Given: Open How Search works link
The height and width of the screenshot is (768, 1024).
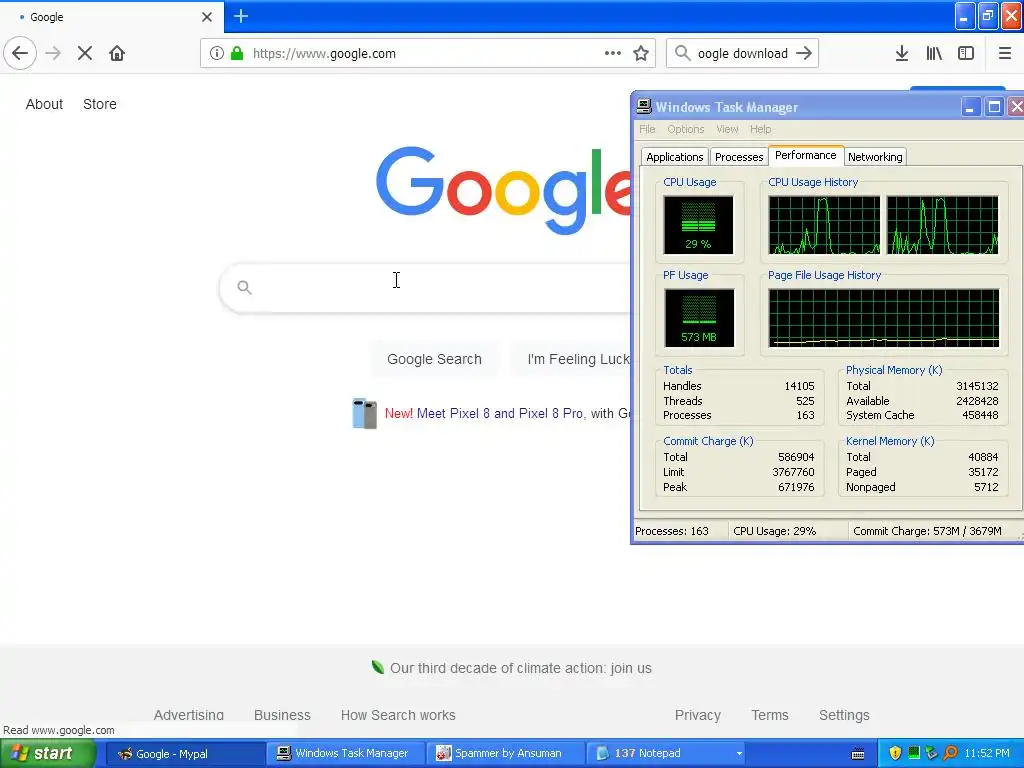Looking at the screenshot, I should click(x=398, y=714).
